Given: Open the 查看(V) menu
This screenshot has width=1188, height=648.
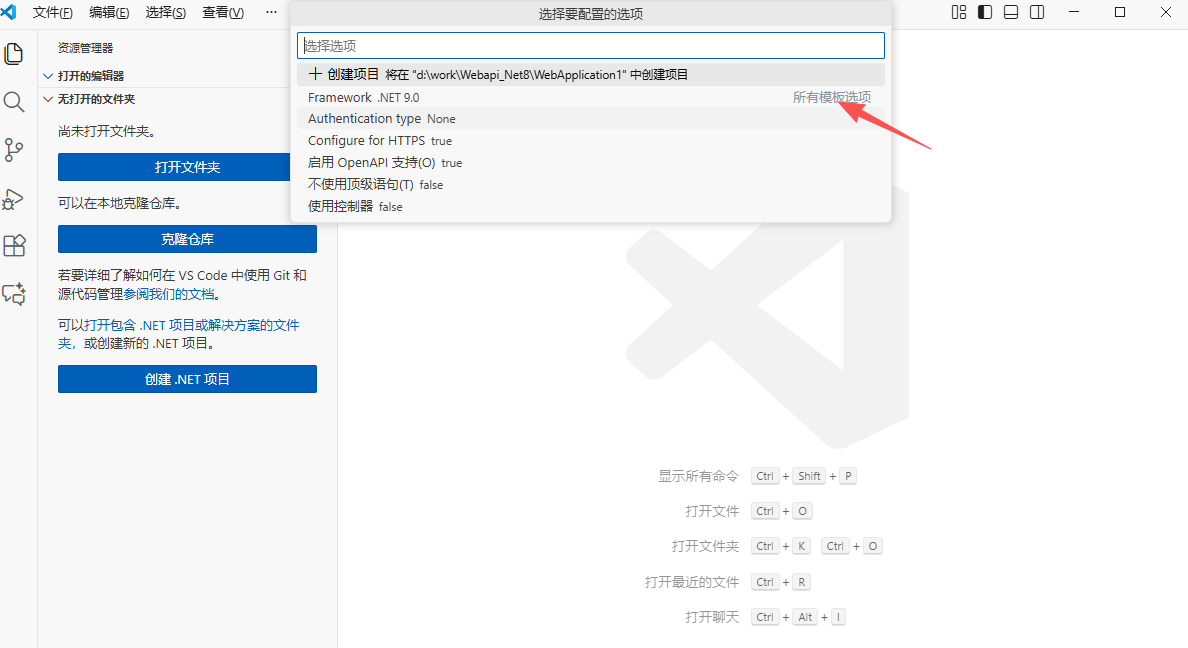Looking at the screenshot, I should coord(223,13).
